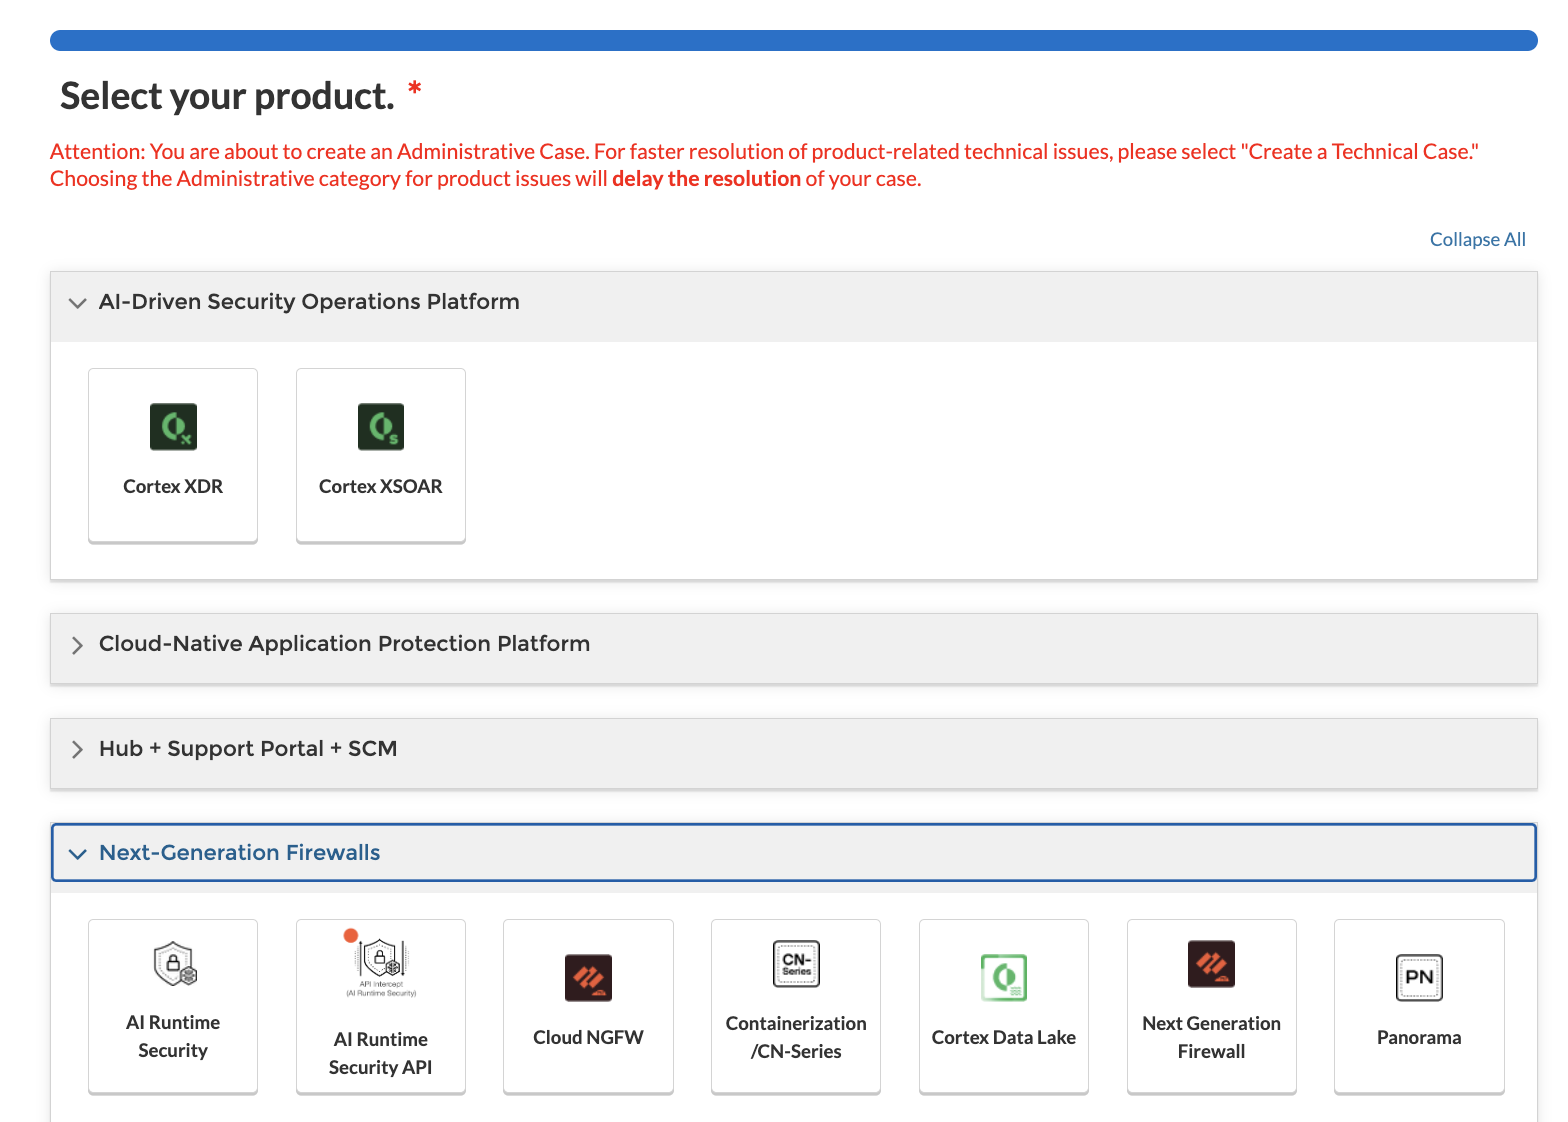The width and height of the screenshot is (1568, 1122).
Task: Select the Containerization /CN-Series label
Action: tap(796, 1038)
